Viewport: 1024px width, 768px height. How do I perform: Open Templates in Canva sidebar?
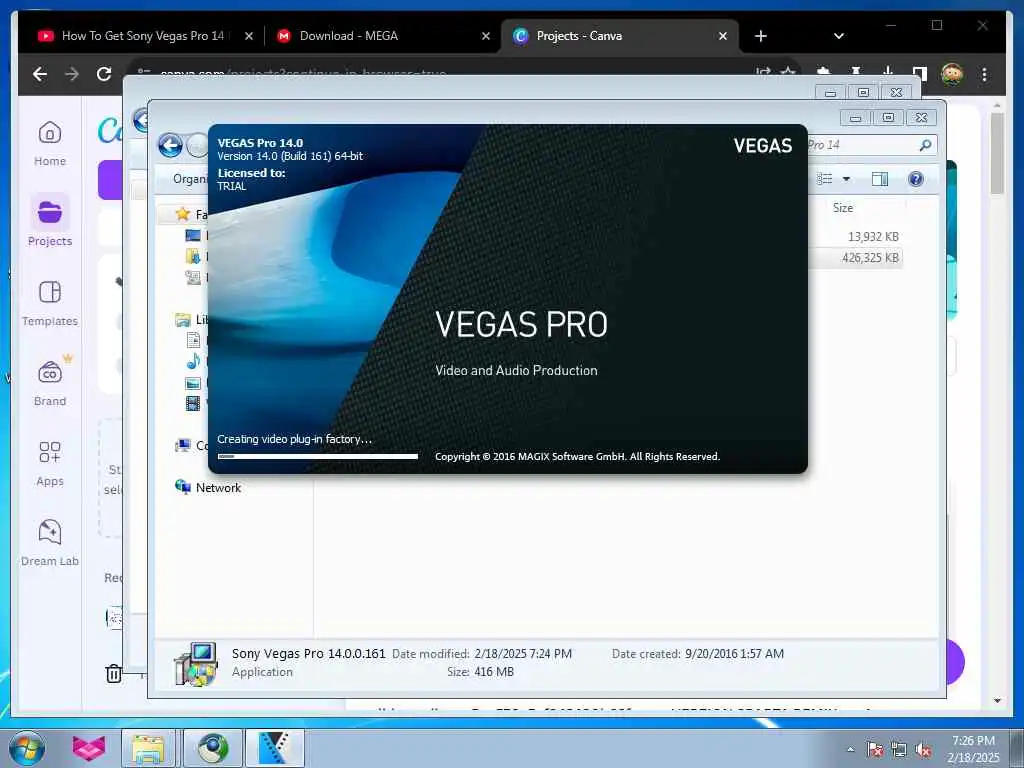click(50, 304)
